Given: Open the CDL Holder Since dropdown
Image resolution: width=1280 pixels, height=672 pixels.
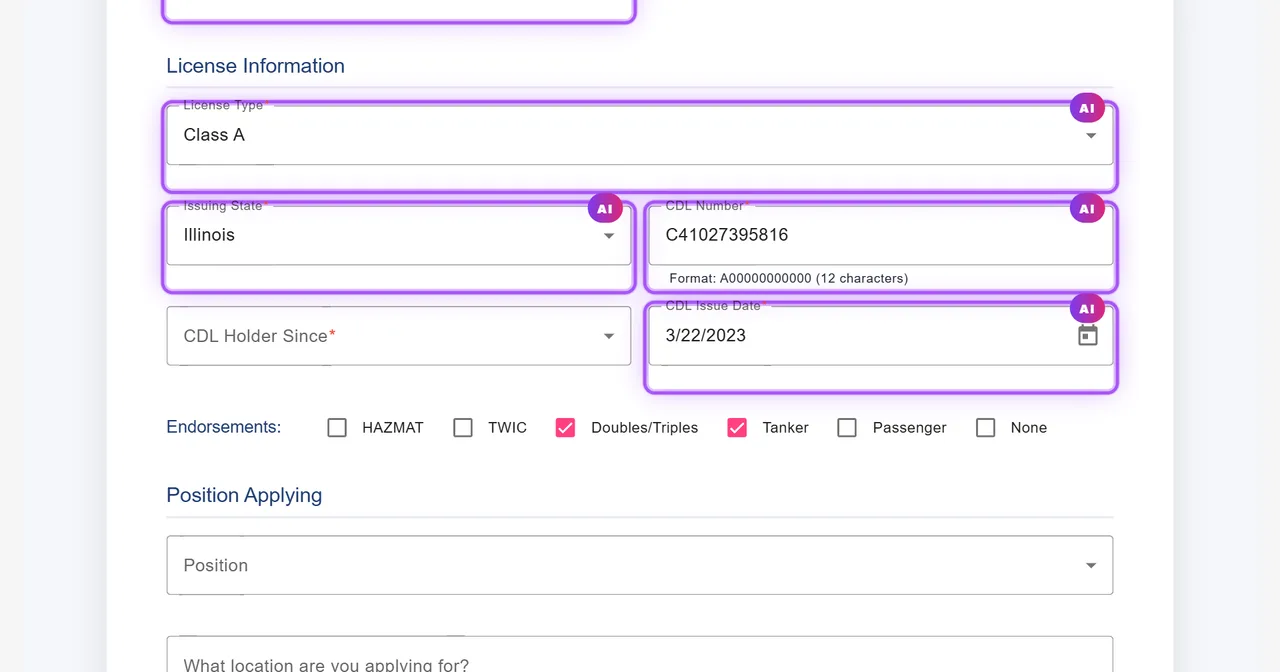Looking at the screenshot, I should (x=399, y=336).
